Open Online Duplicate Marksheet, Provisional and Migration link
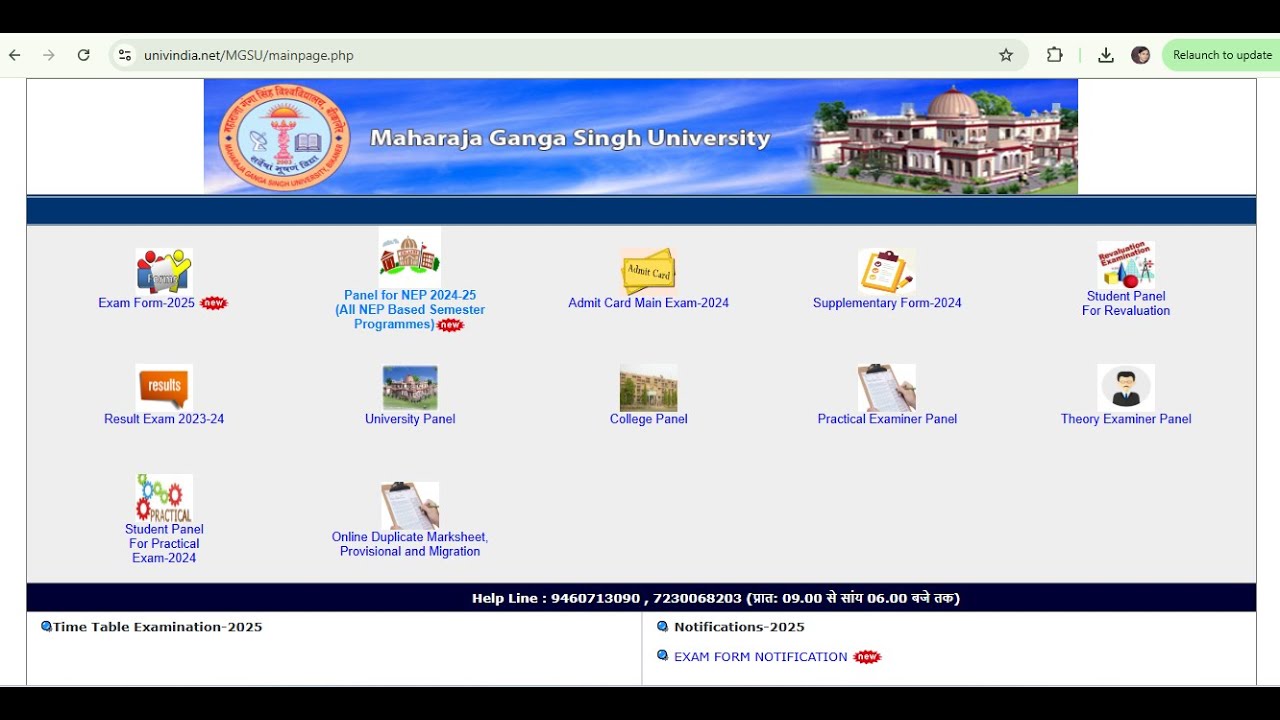1280x720 pixels. coord(410,544)
